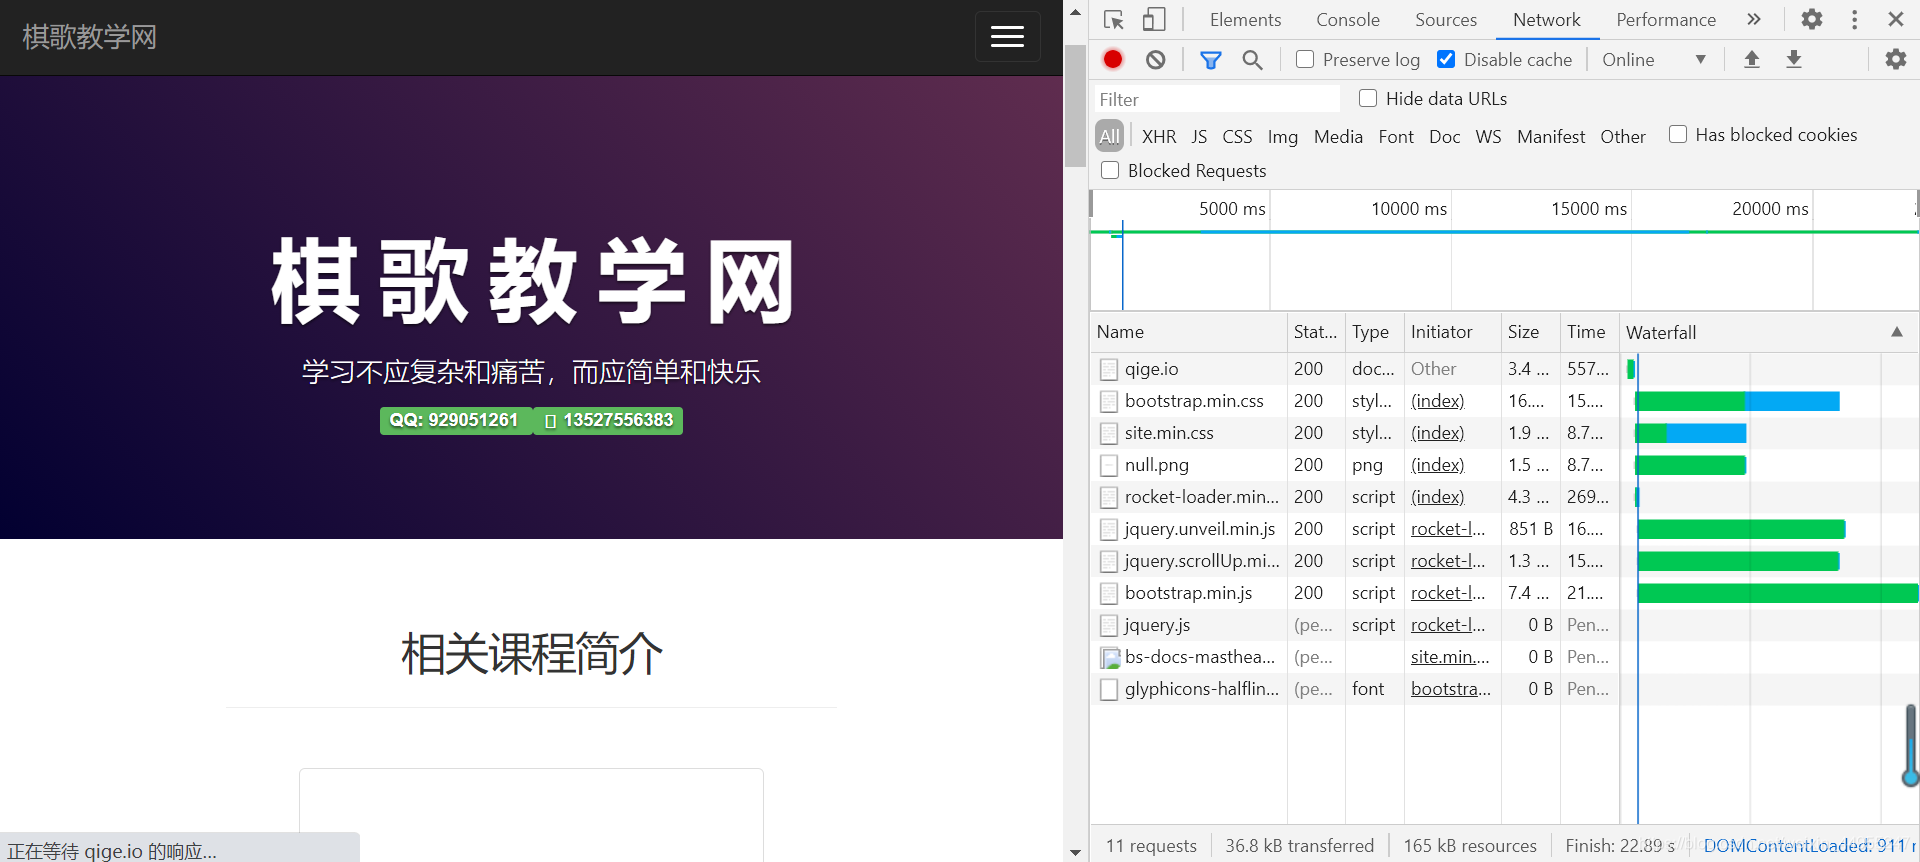Uncheck Disable cache checkbox
Screen dimensions: 1920x862
tap(1446, 59)
